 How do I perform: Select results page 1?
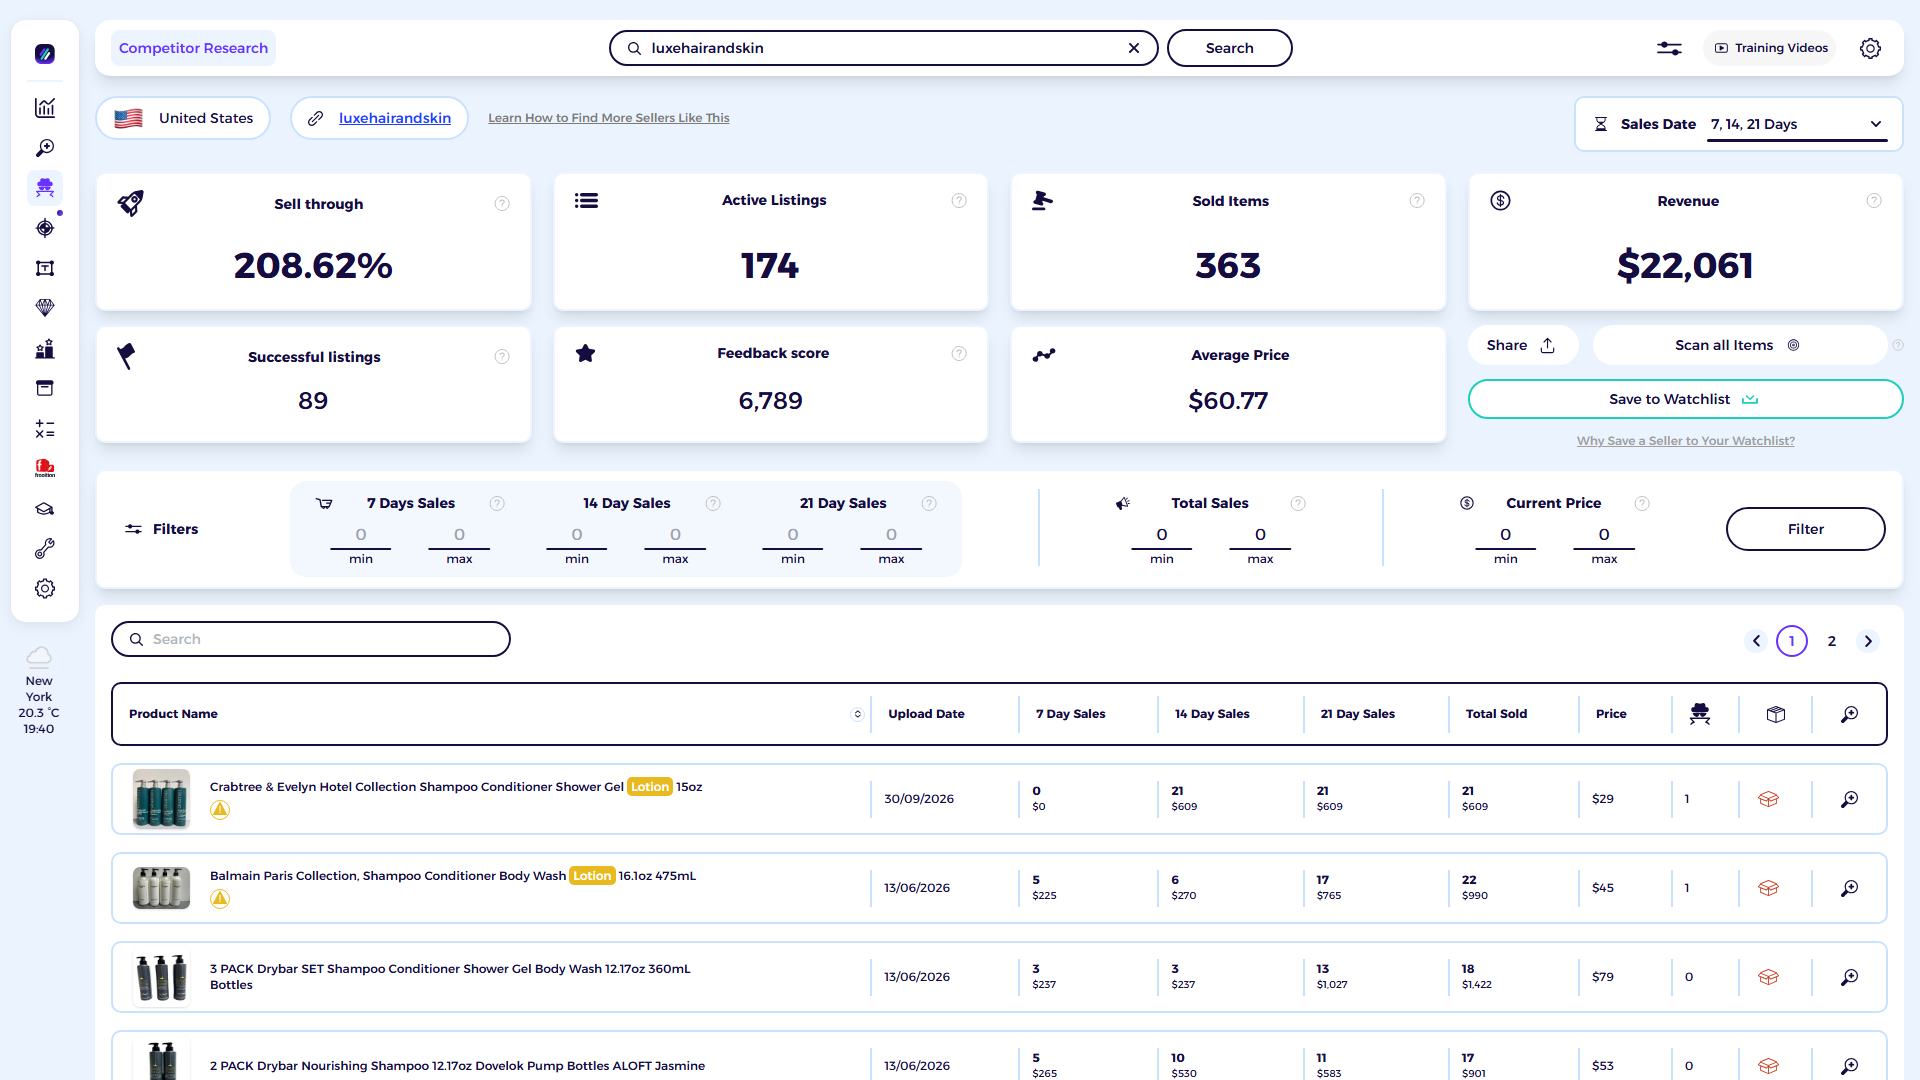click(x=1792, y=641)
